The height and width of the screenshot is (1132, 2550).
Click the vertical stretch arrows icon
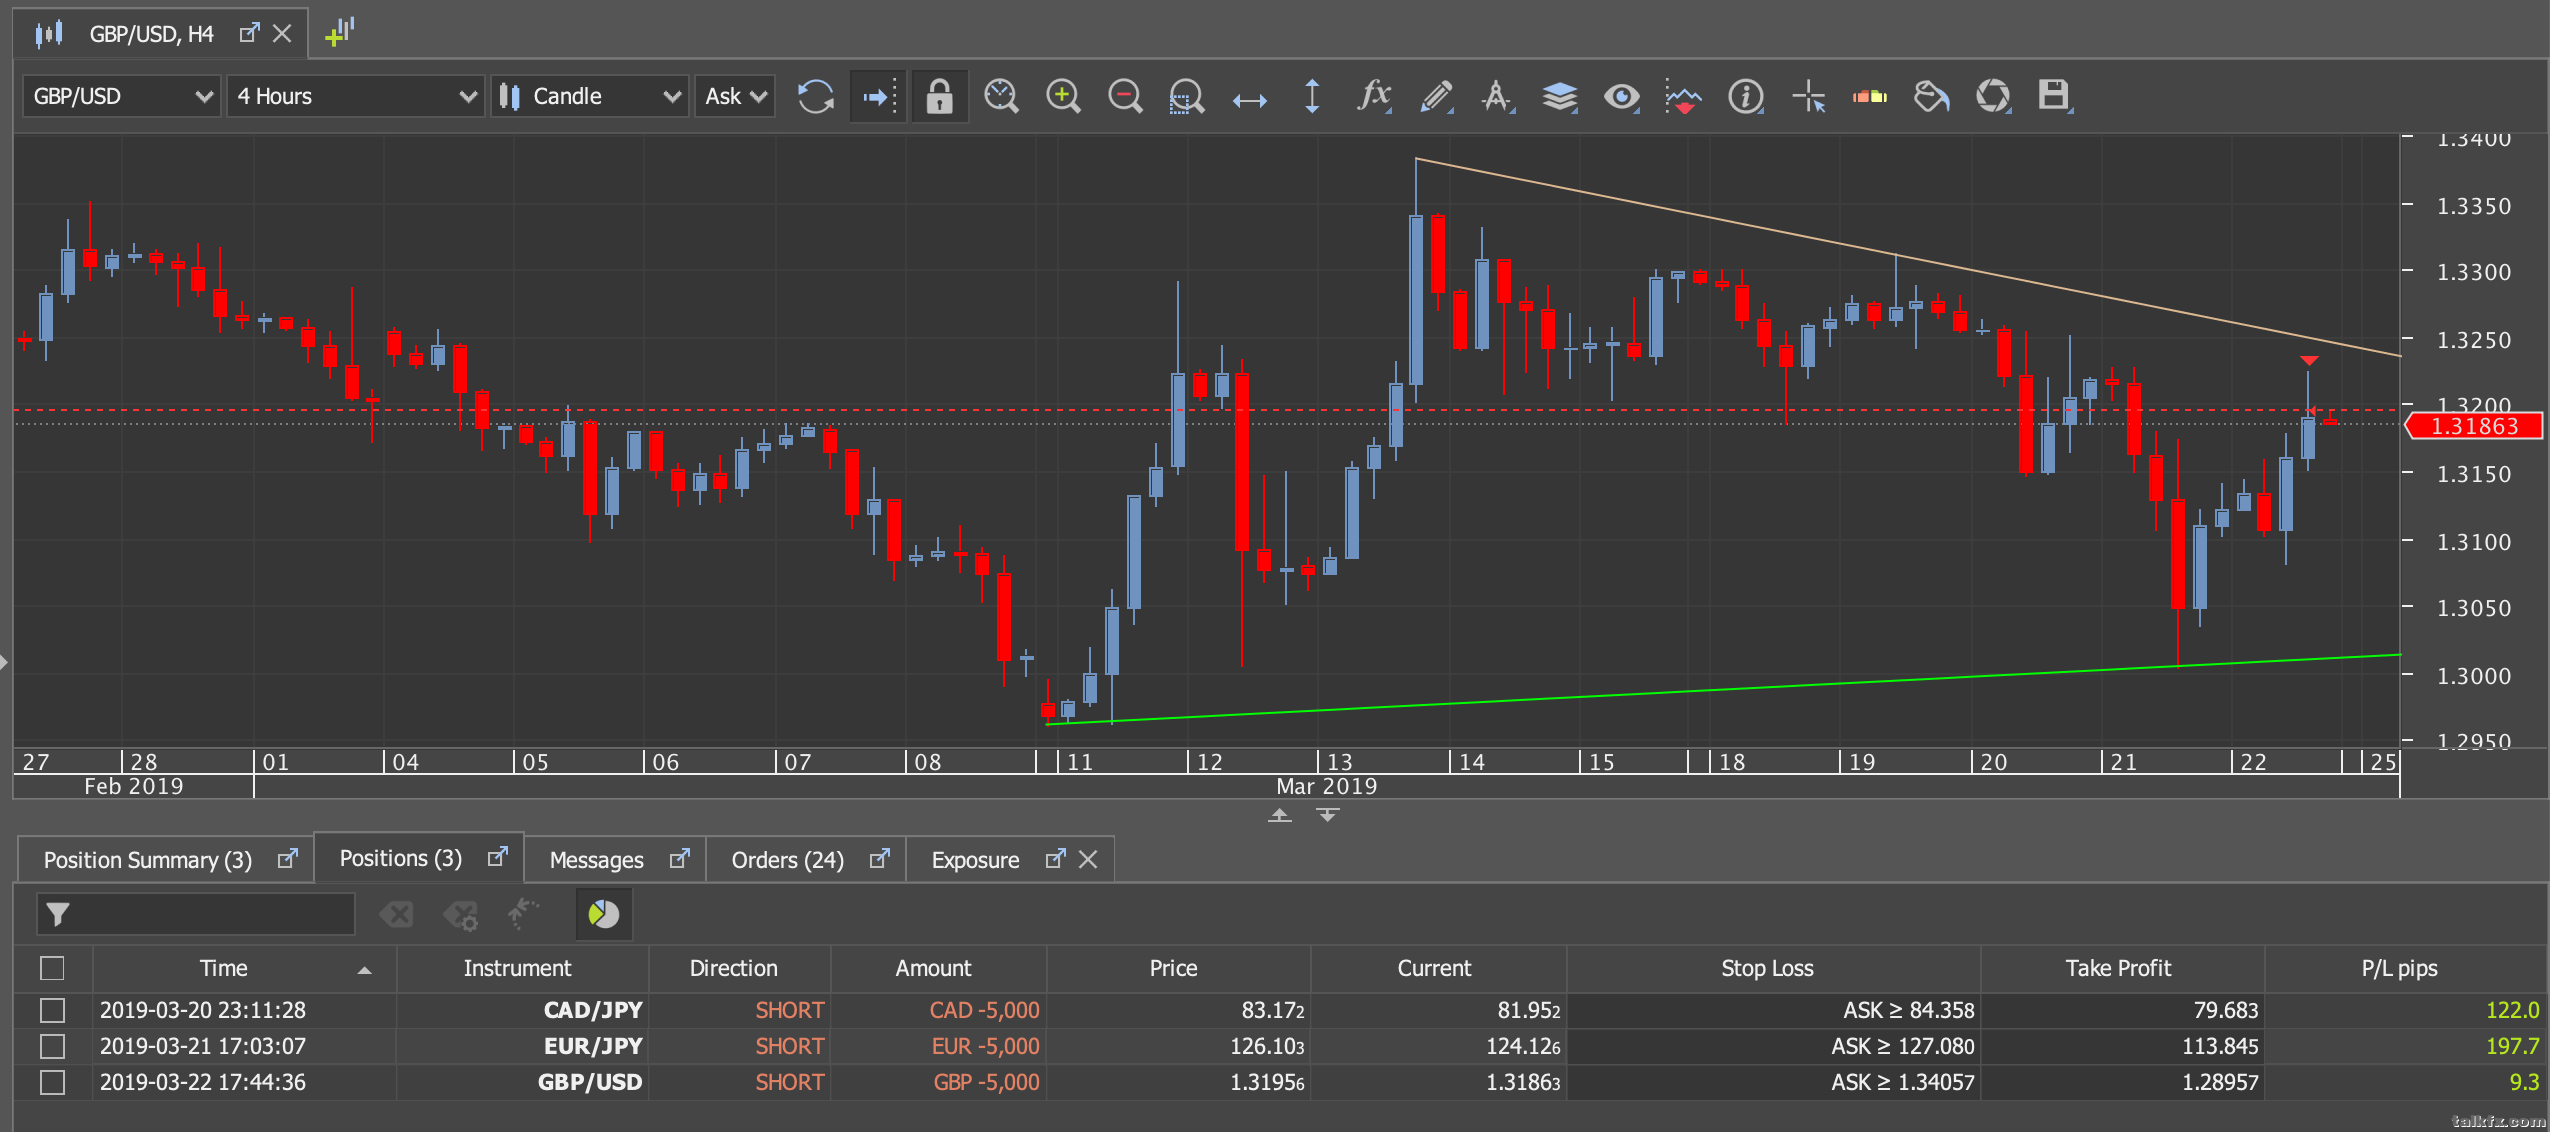tap(1312, 97)
